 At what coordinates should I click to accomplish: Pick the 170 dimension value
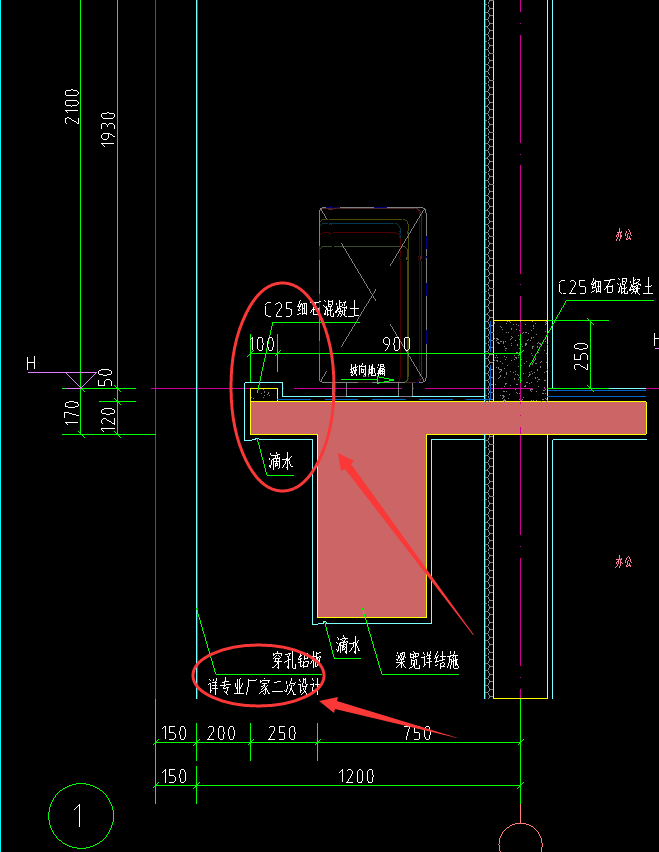72,413
